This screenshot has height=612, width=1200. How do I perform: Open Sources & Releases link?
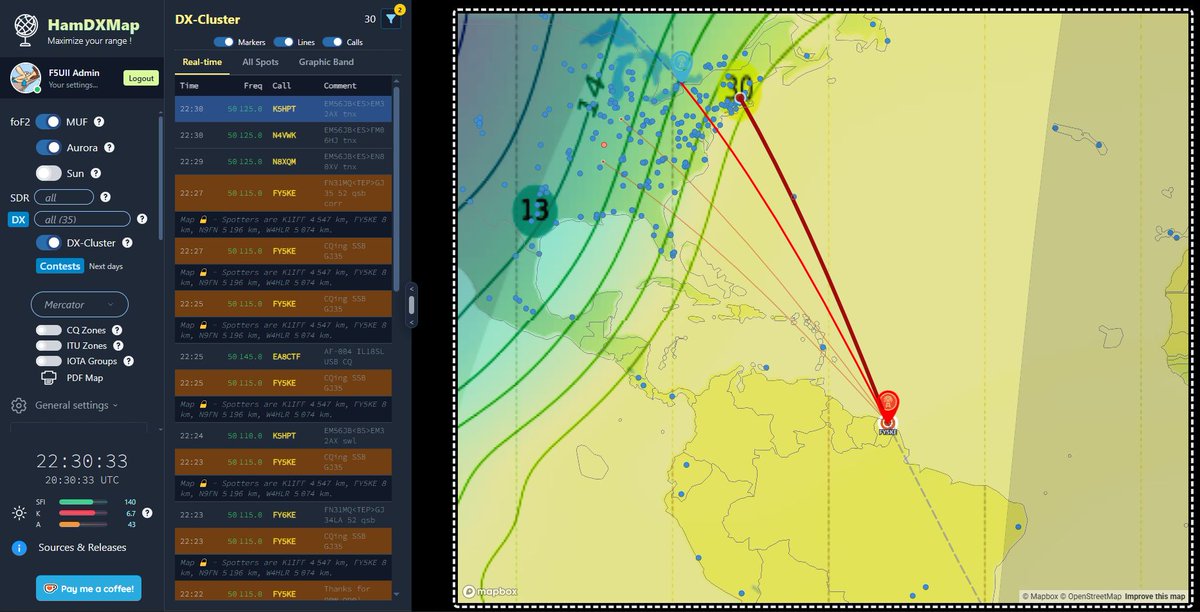(x=82, y=547)
